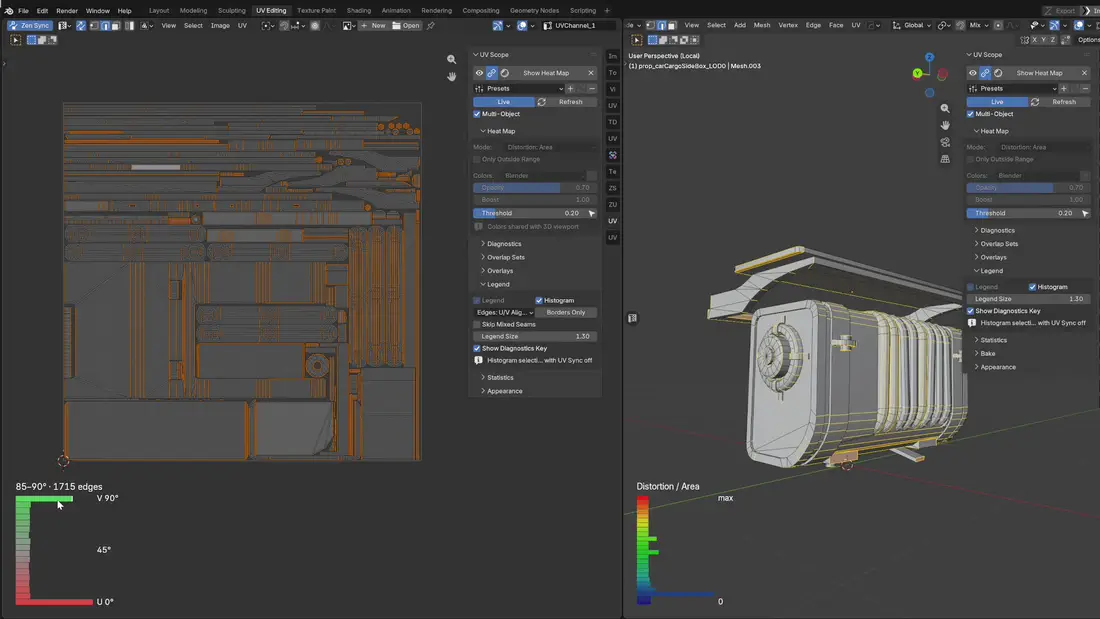Screen dimensions: 1100x619
Task: Toggle perspective/orthographic grid icon in viewport
Action: [x=945, y=159]
